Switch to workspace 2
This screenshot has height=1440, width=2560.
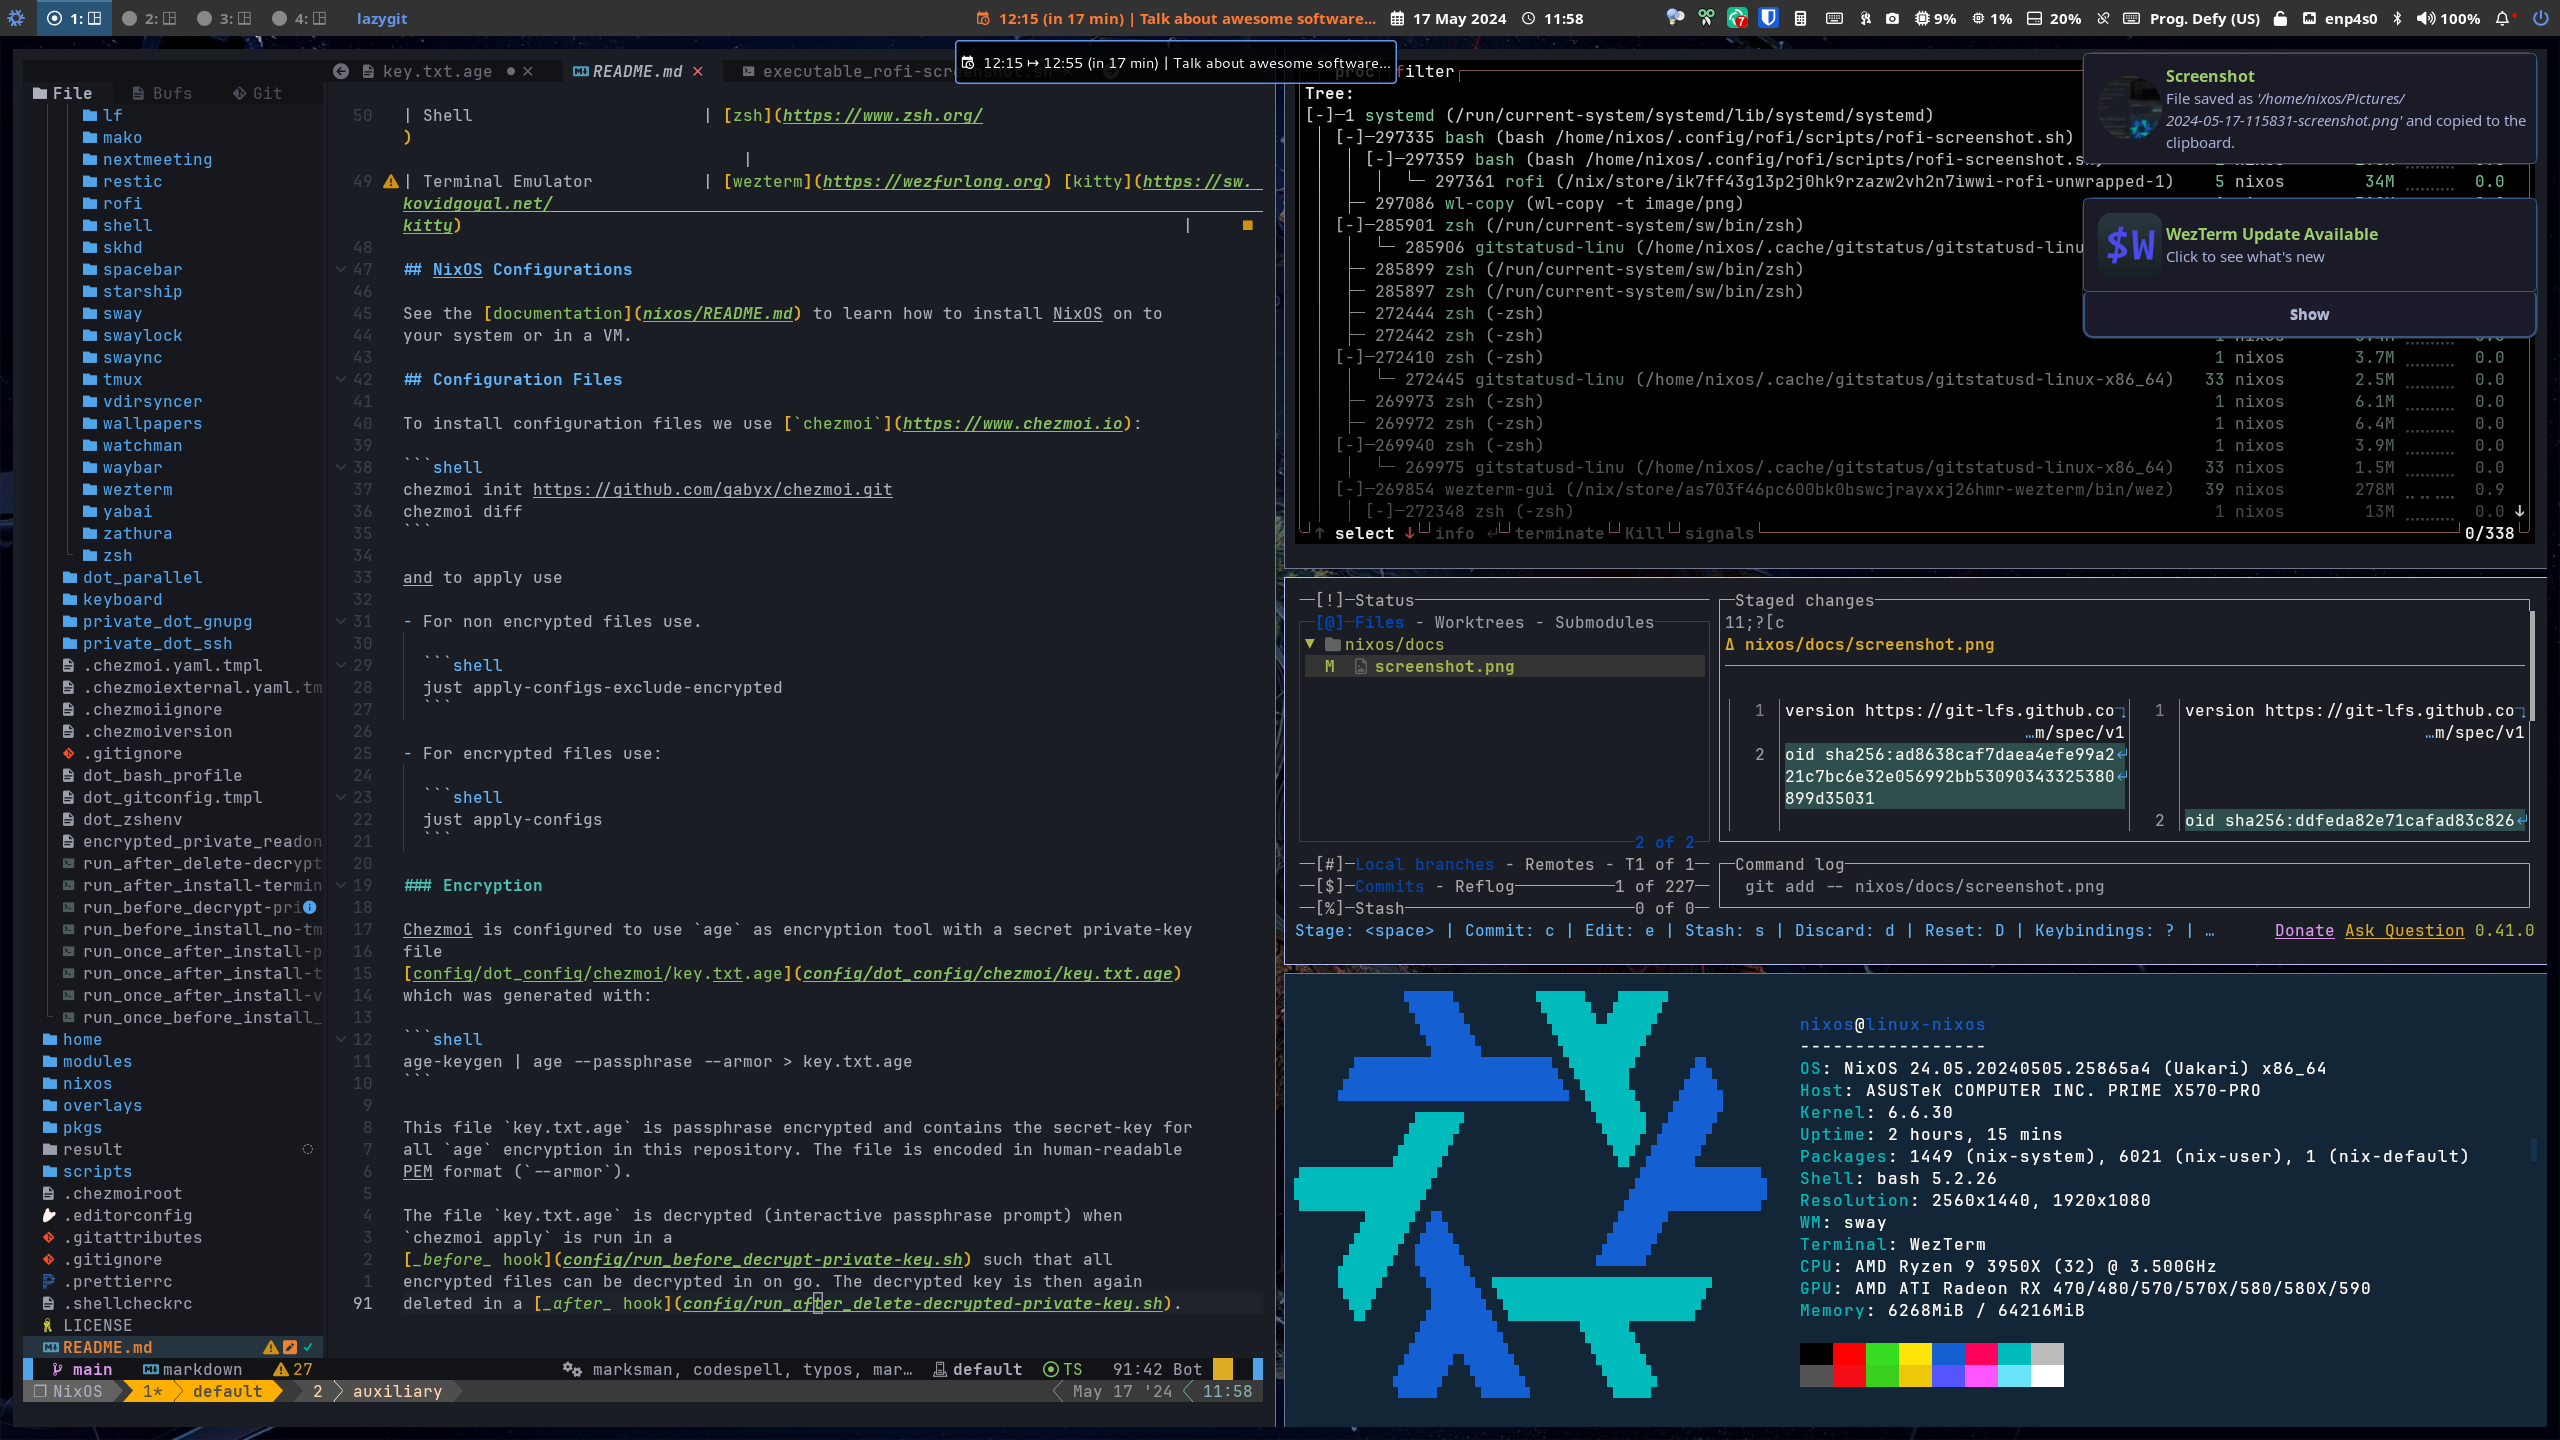(x=149, y=18)
